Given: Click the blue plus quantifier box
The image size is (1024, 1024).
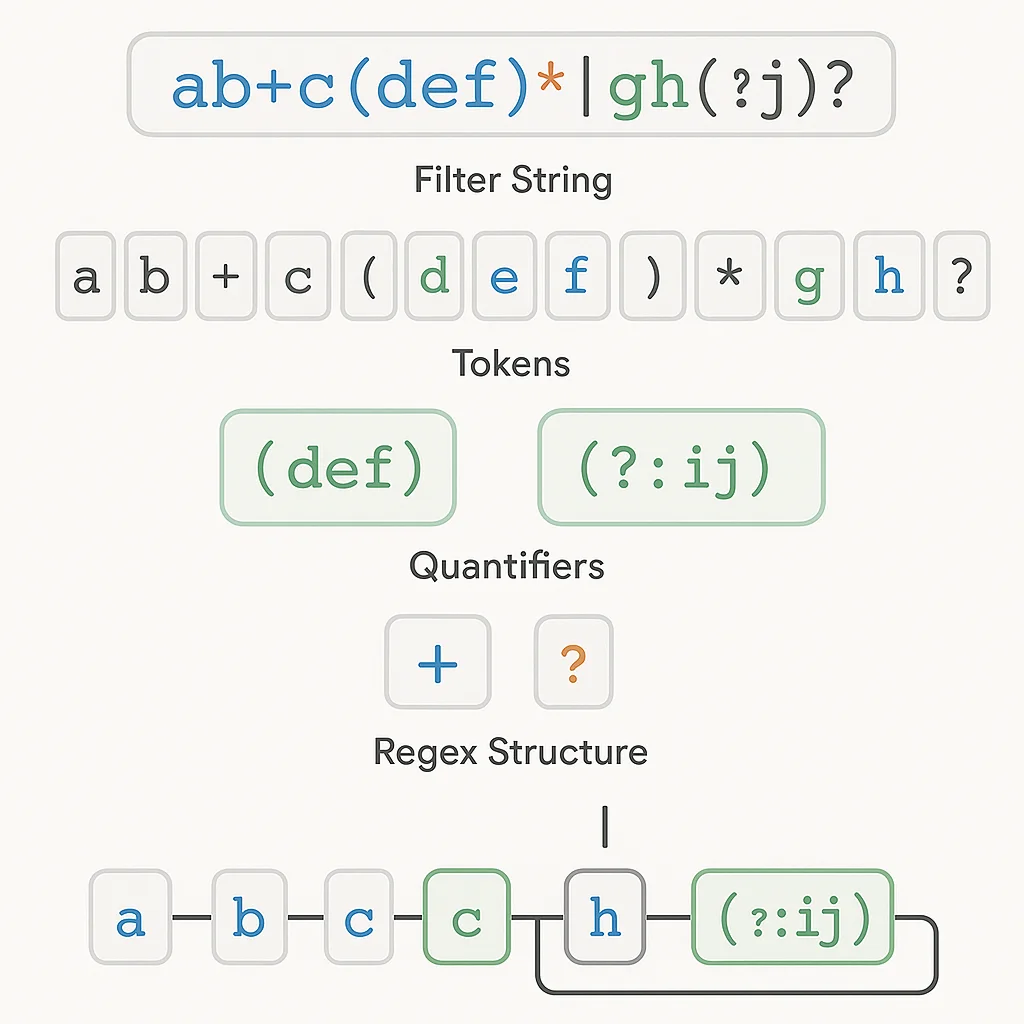Looking at the screenshot, I should click(x=438, y=662).
